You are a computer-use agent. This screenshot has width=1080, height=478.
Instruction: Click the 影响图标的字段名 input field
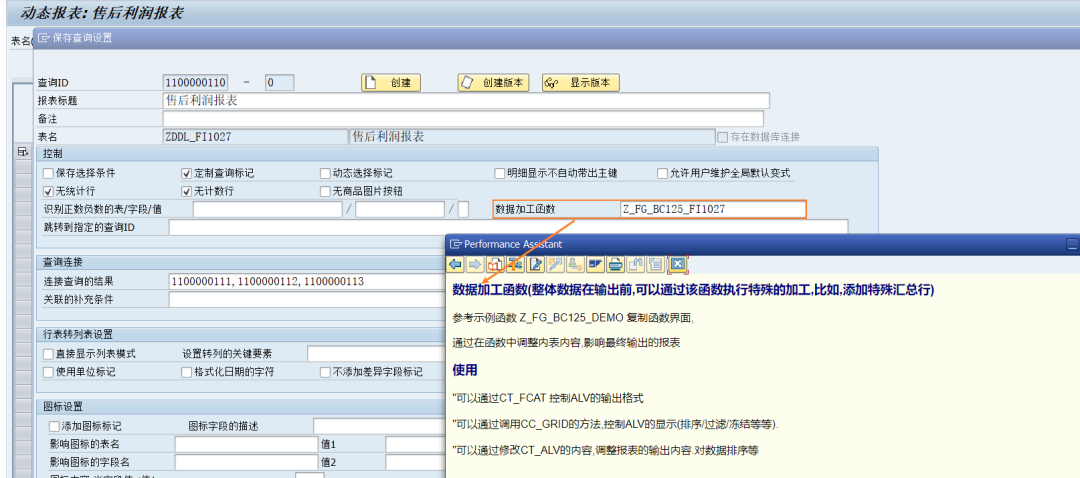[x=246, y=462]
